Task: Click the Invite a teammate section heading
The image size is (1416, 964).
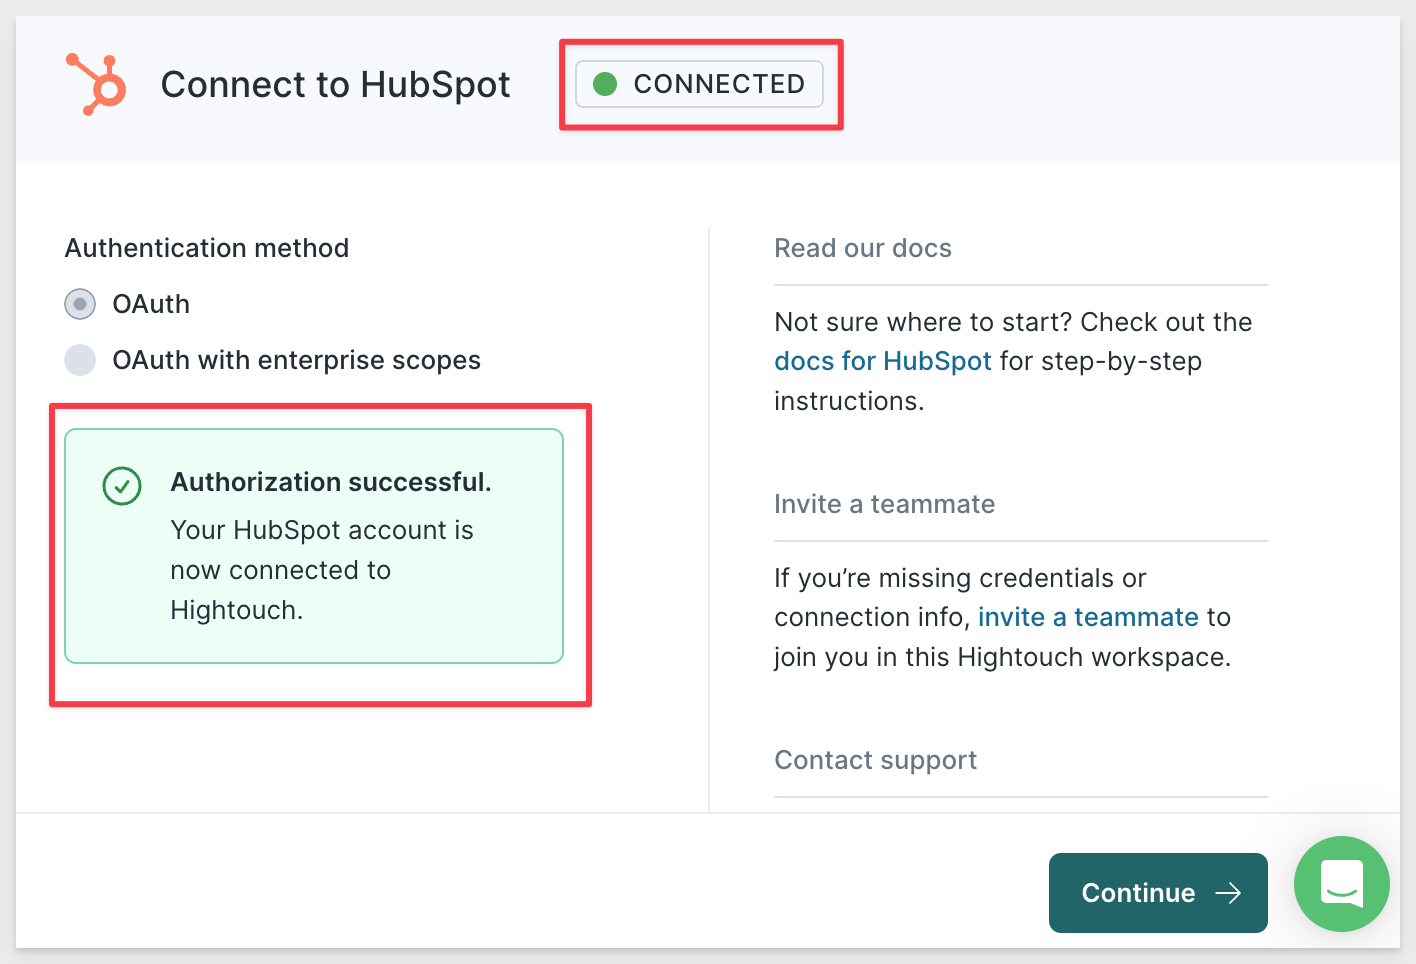Action: pos(885,504)
